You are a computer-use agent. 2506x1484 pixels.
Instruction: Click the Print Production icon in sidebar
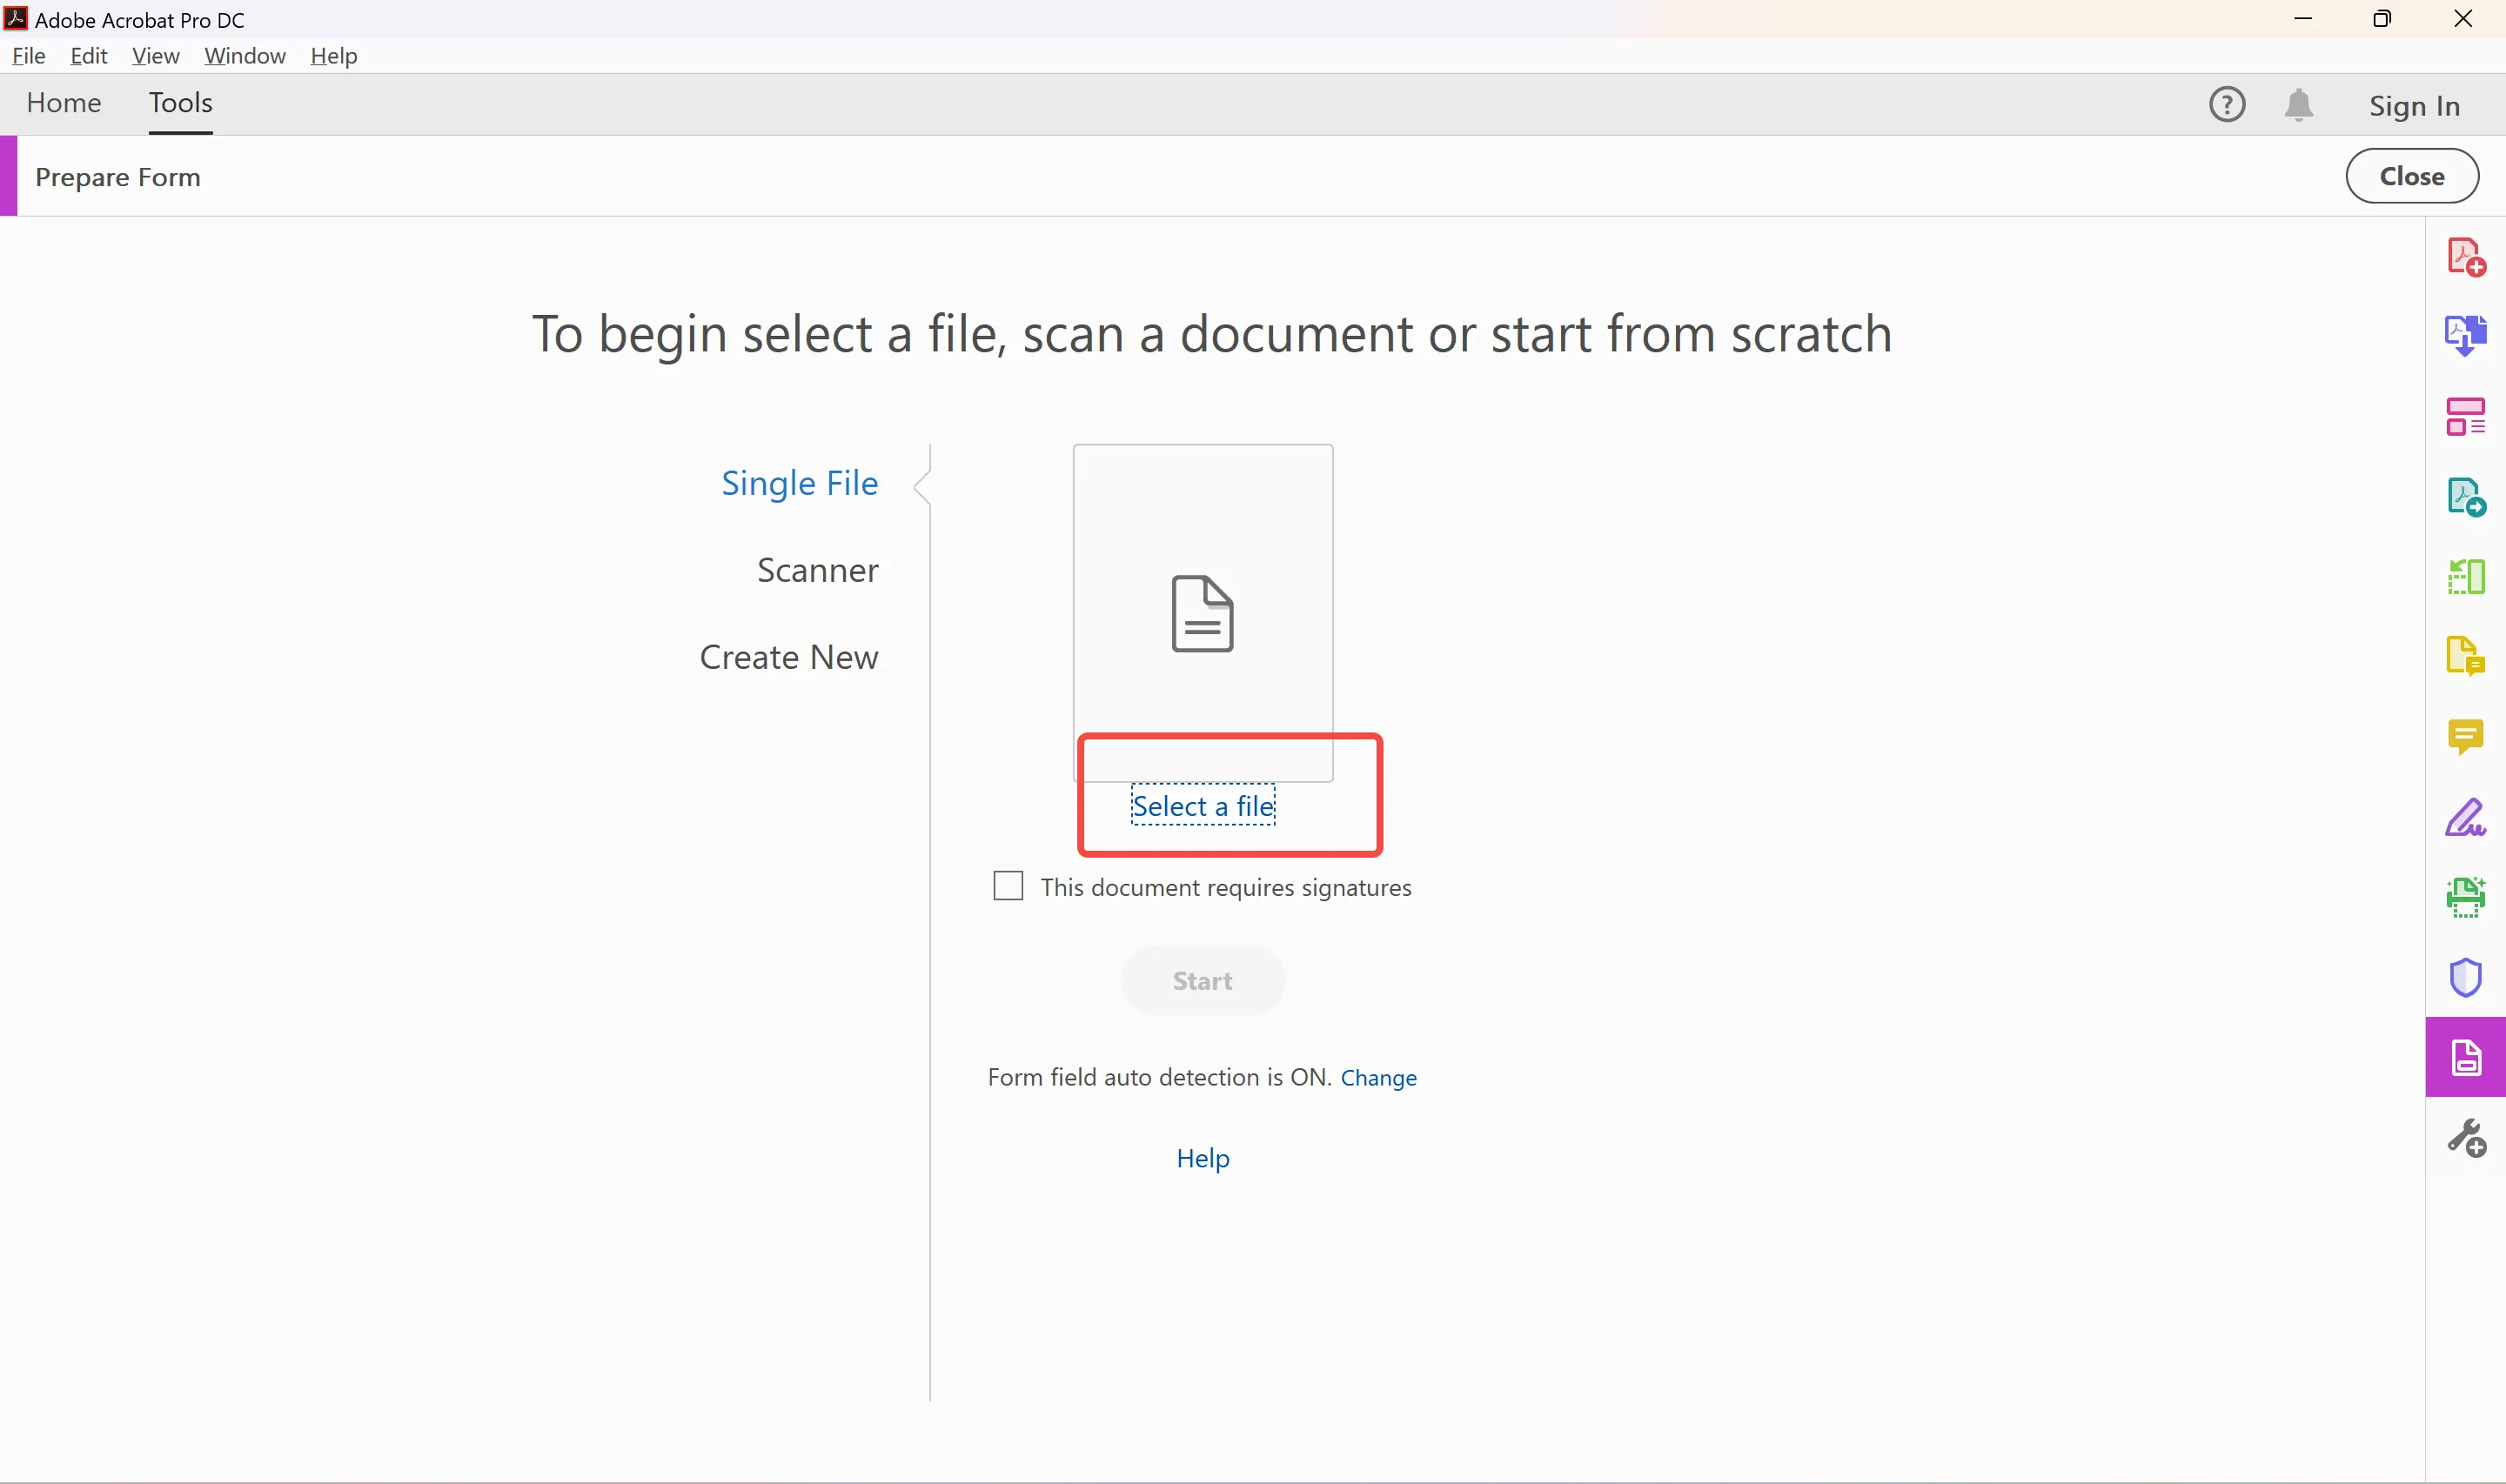2467,896
